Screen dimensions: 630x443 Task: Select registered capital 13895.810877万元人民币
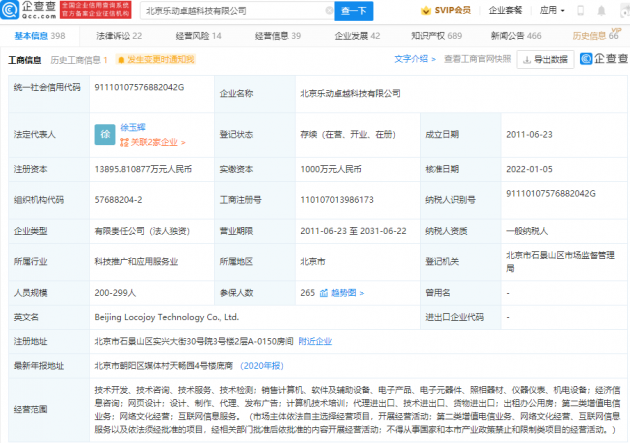point(143,169)
